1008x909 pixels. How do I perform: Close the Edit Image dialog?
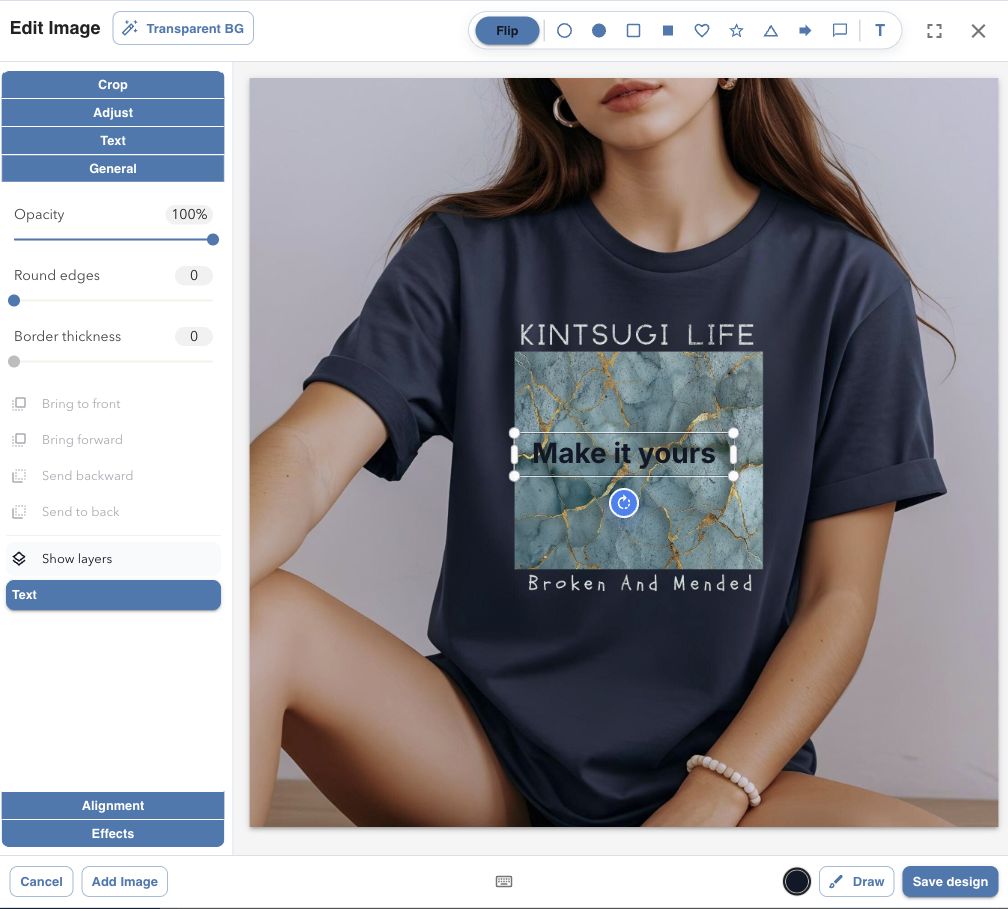[978, 31]
